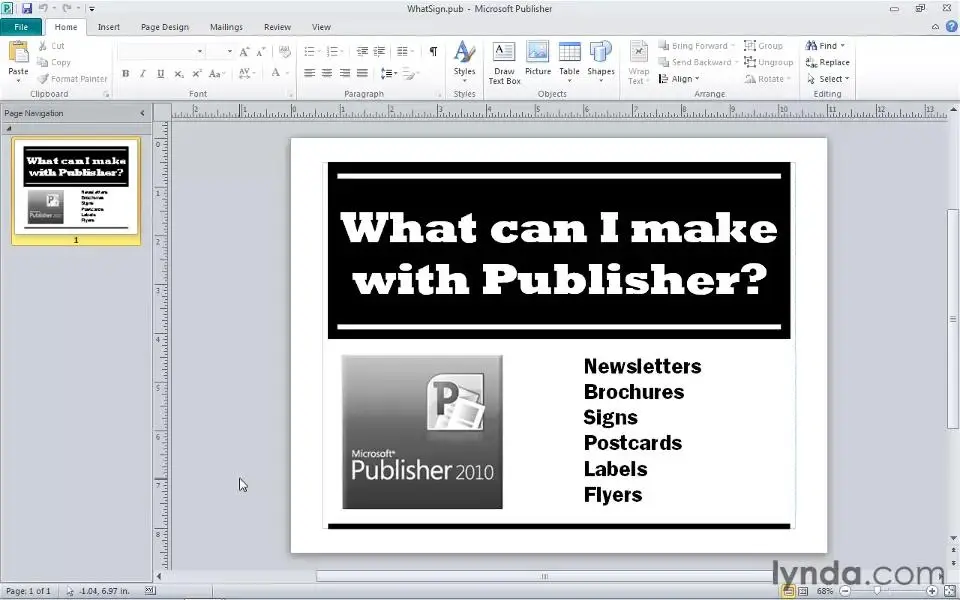Align text left in Paragraph group

(310, 73)
